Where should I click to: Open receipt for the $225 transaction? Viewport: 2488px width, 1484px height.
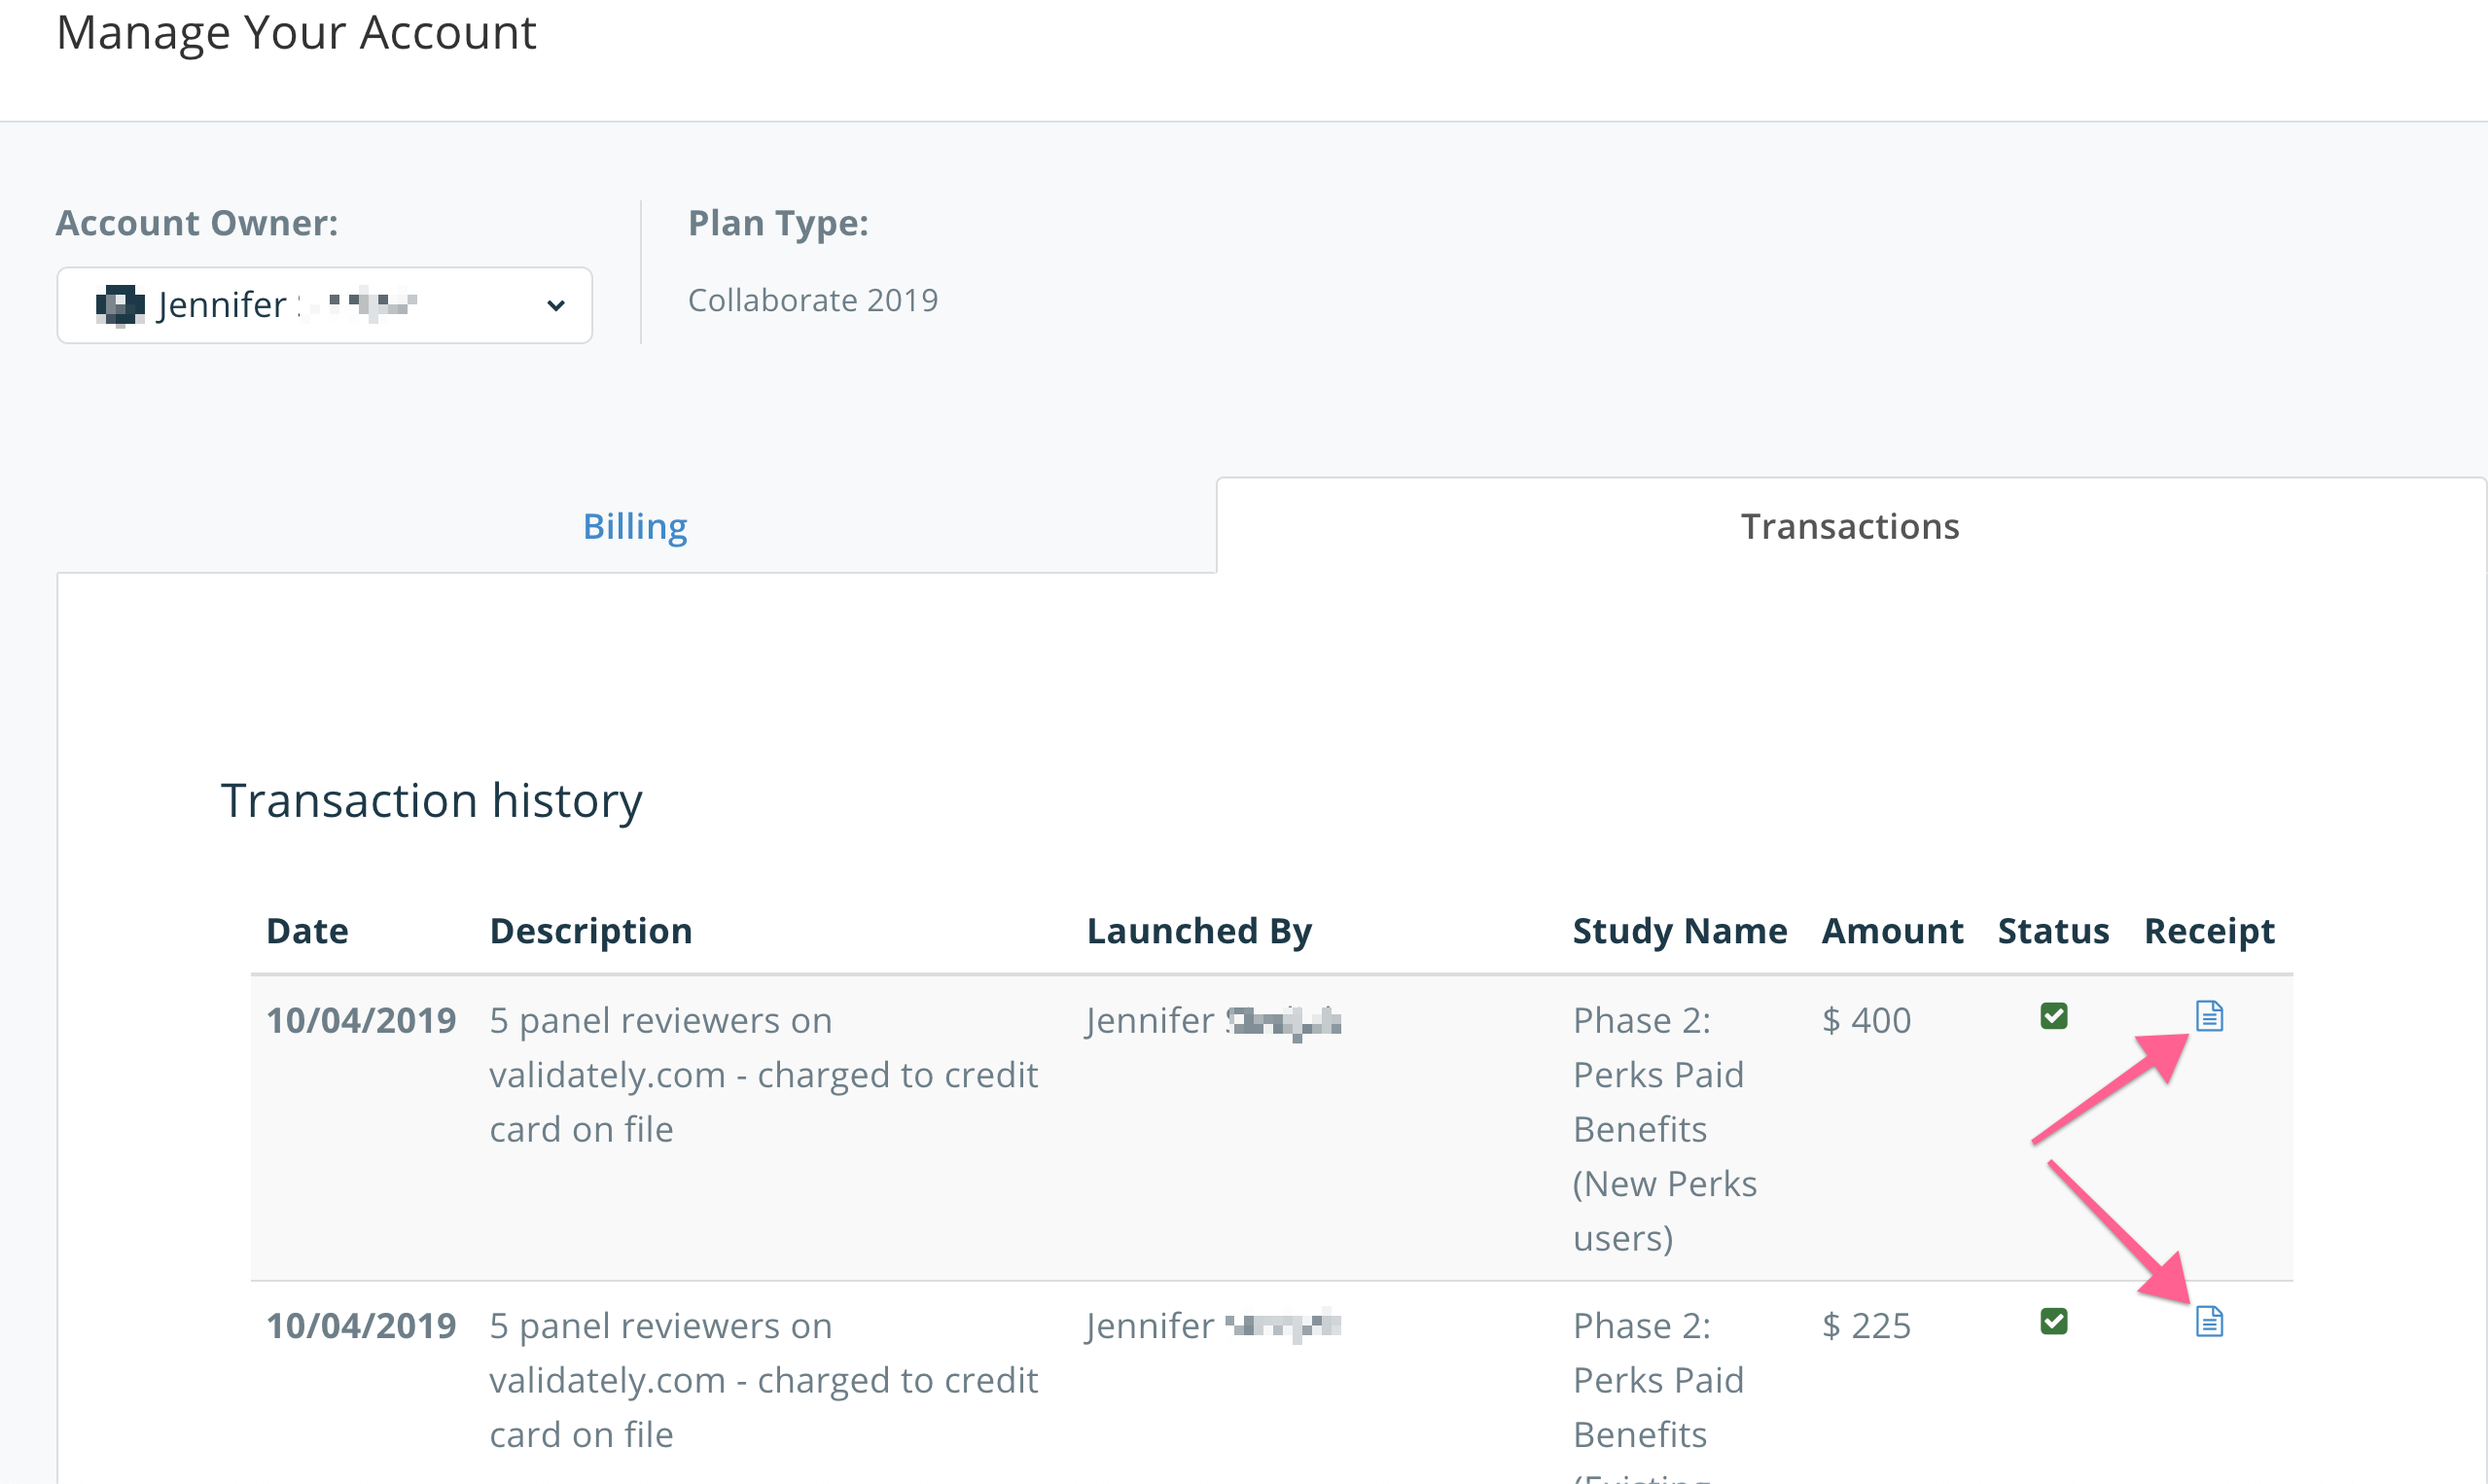2209,1321
